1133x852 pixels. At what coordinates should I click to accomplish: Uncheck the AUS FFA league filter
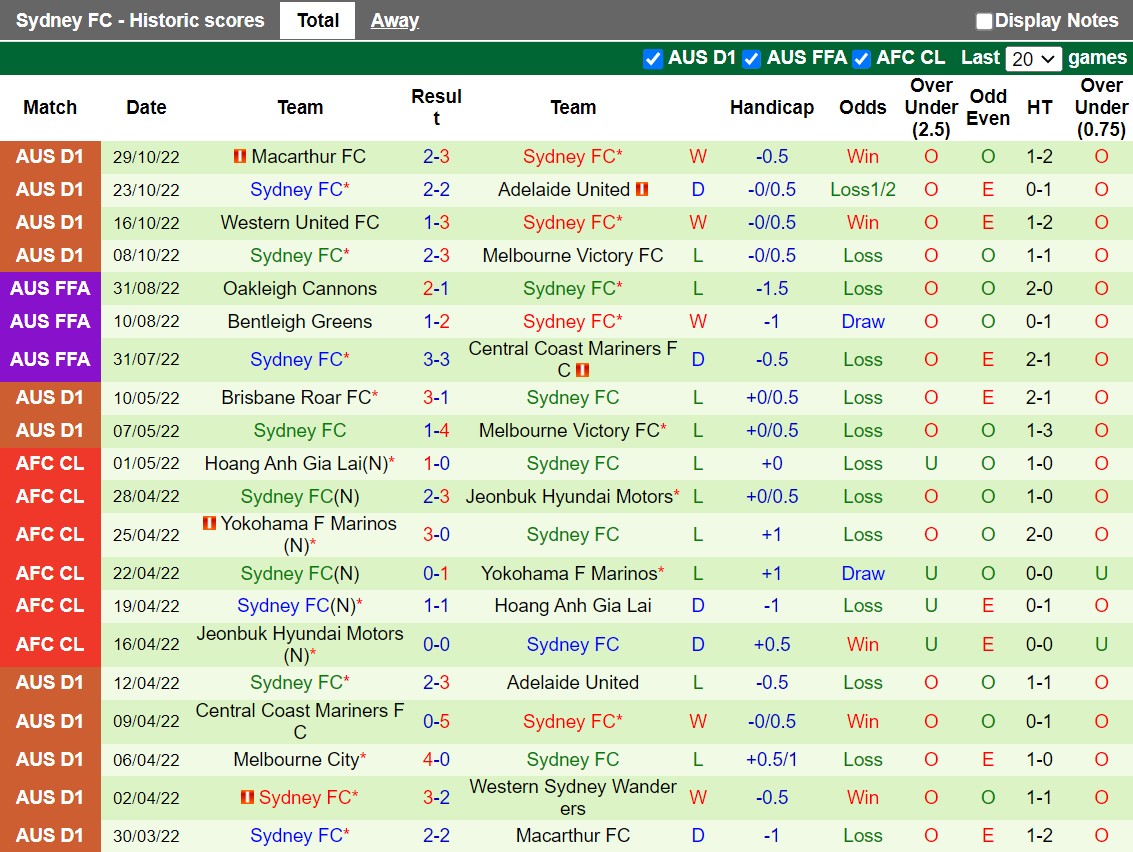[751, 58]
